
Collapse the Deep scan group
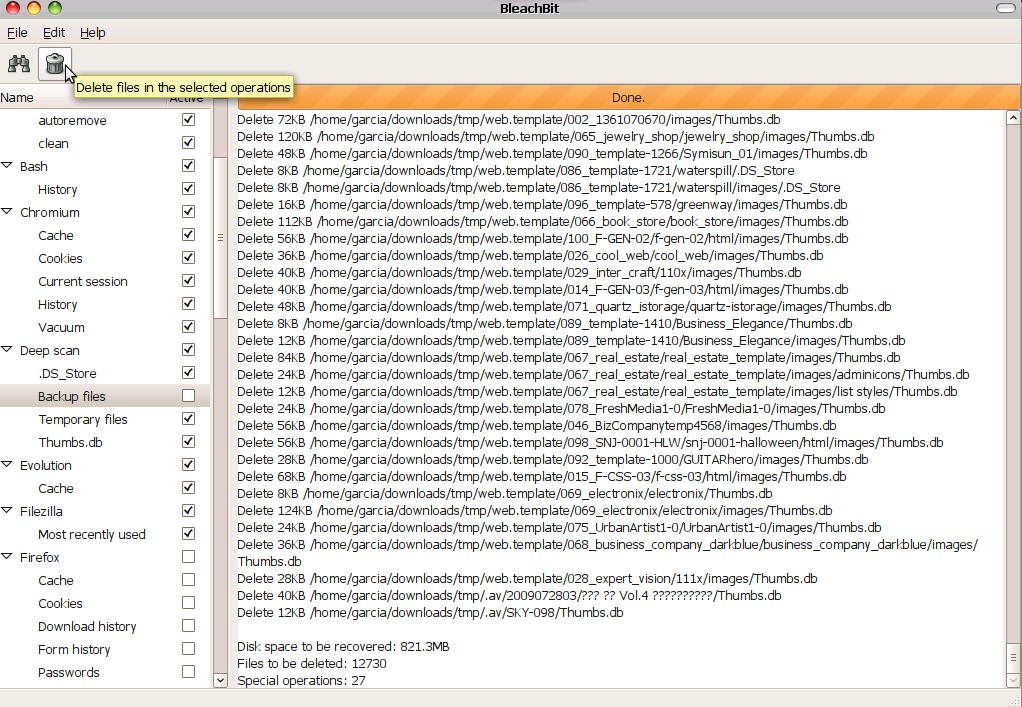(x=7, y=349)
